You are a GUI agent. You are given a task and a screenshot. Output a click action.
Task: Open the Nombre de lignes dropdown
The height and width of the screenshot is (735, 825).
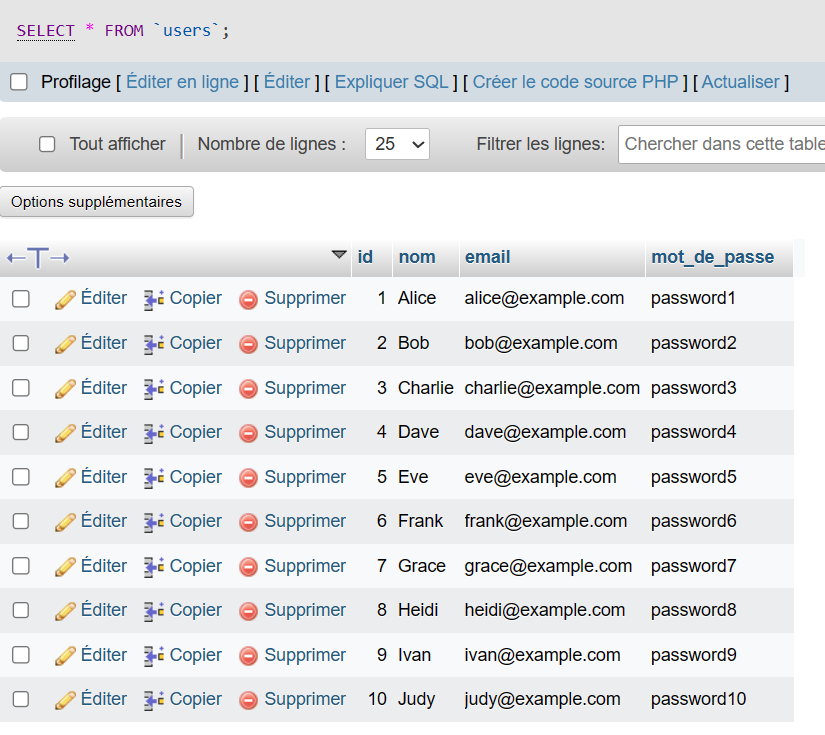pos(397,144)
